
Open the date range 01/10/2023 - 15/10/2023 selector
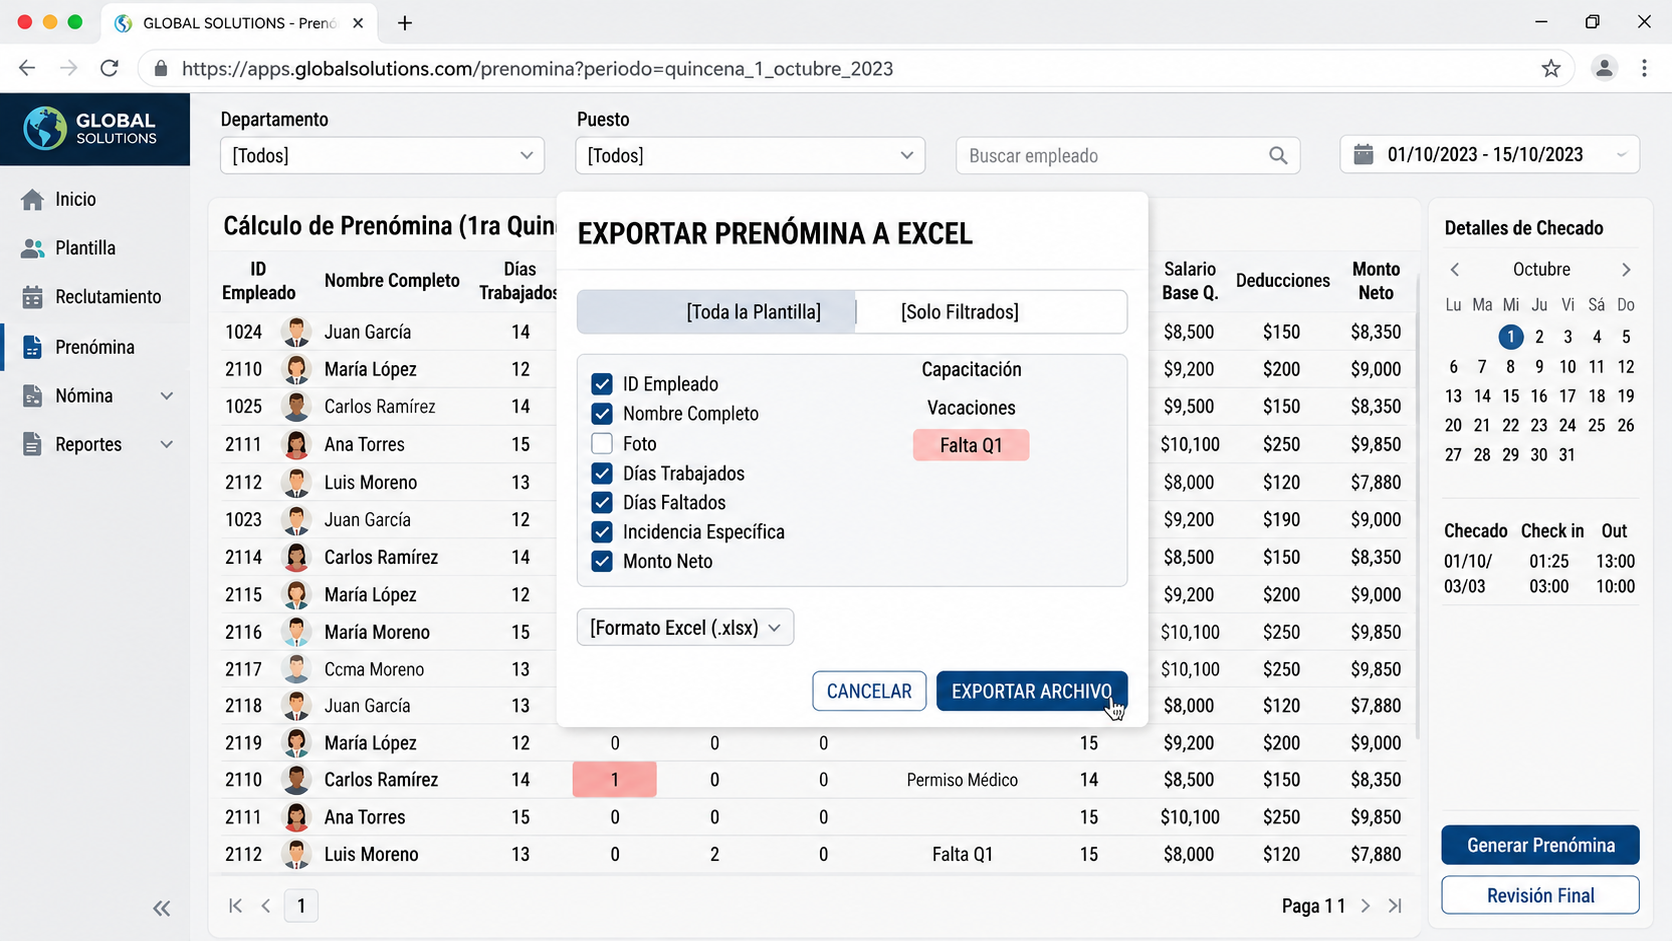1489,155
